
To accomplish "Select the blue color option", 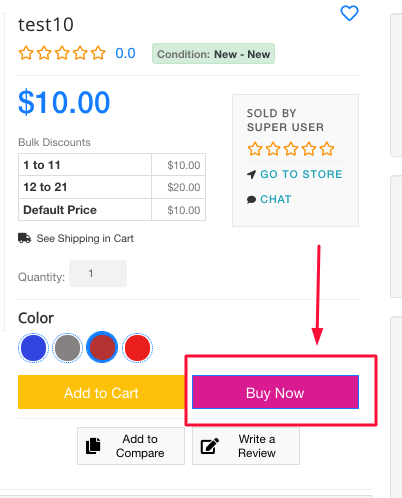I will pyautogui.click(x=33, y=348).
